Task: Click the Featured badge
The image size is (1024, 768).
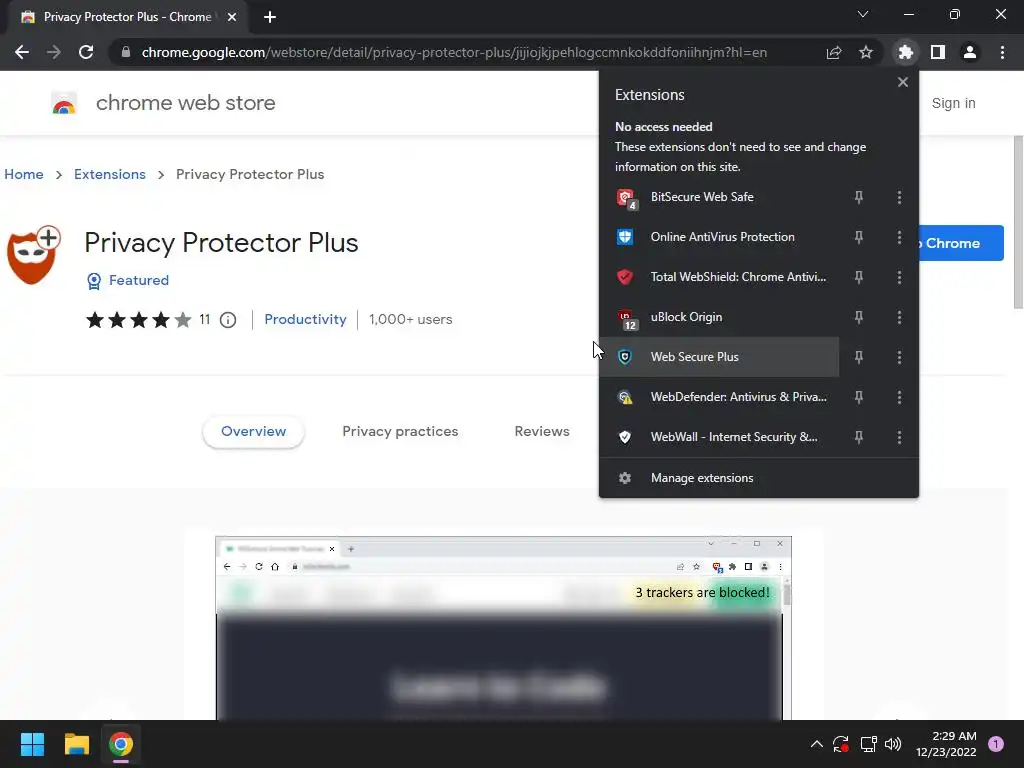Action: coord(128,280)
